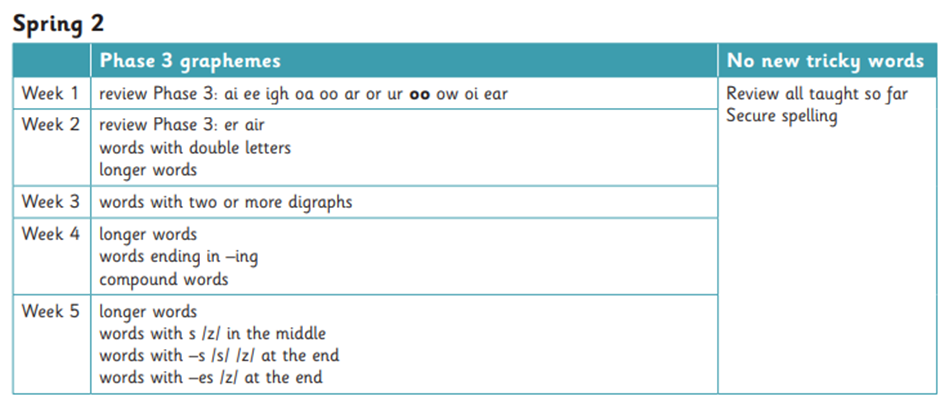Click Review all taught so far text
Image resolution: width=940 pixels, height=401 pixels.
point(817,94)
